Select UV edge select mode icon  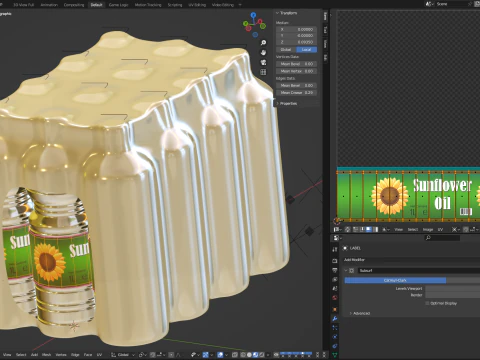pyautogui.click(x=362, y=229)
